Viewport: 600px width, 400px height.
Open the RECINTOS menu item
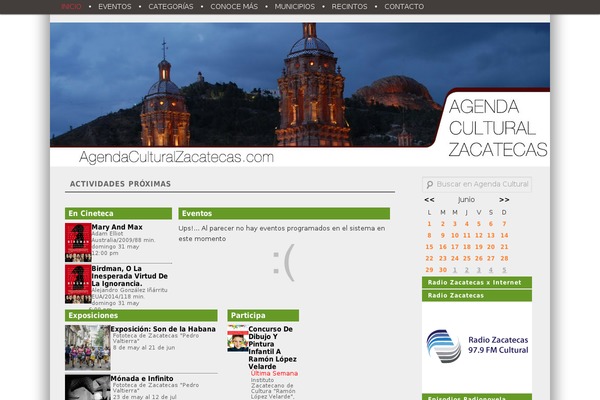349,7
